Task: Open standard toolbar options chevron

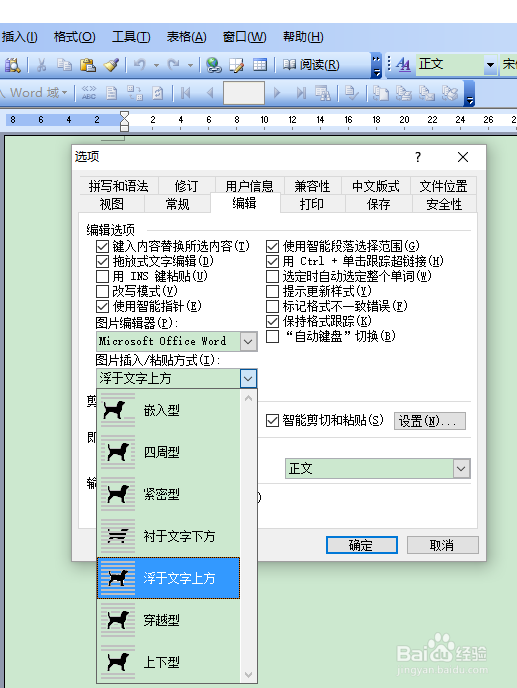Action: [376, 65]
